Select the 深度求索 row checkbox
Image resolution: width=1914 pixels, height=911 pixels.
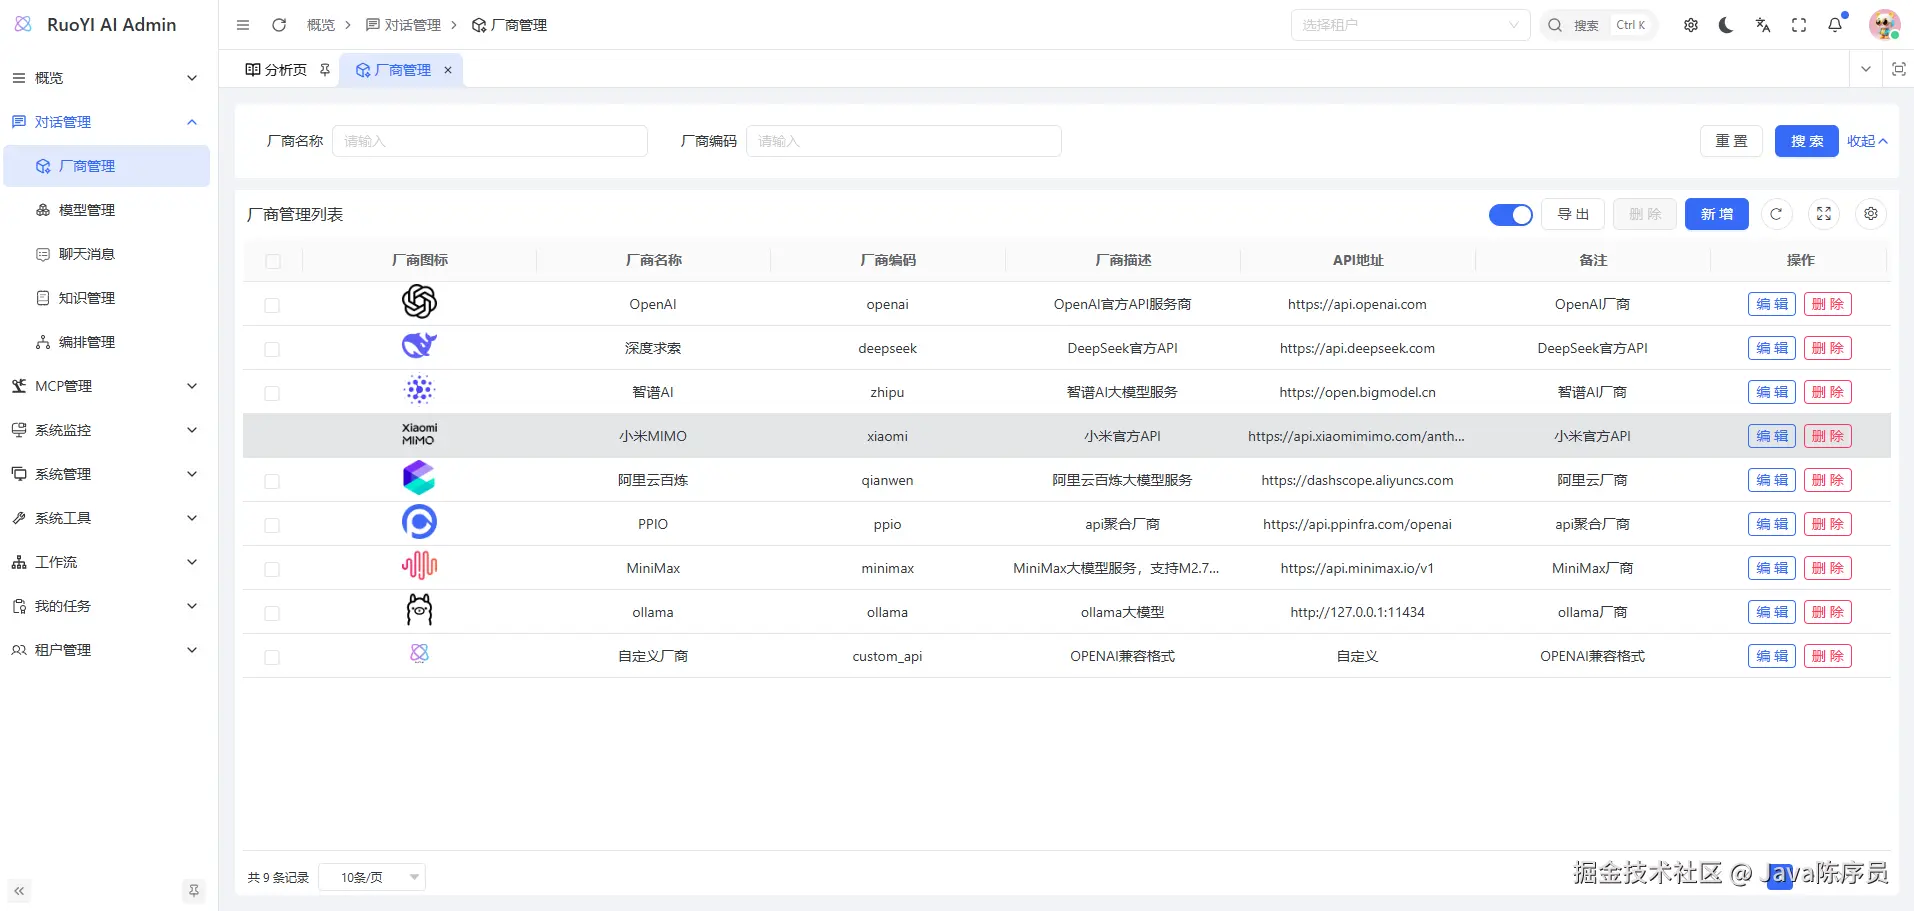tap(272, 349)
